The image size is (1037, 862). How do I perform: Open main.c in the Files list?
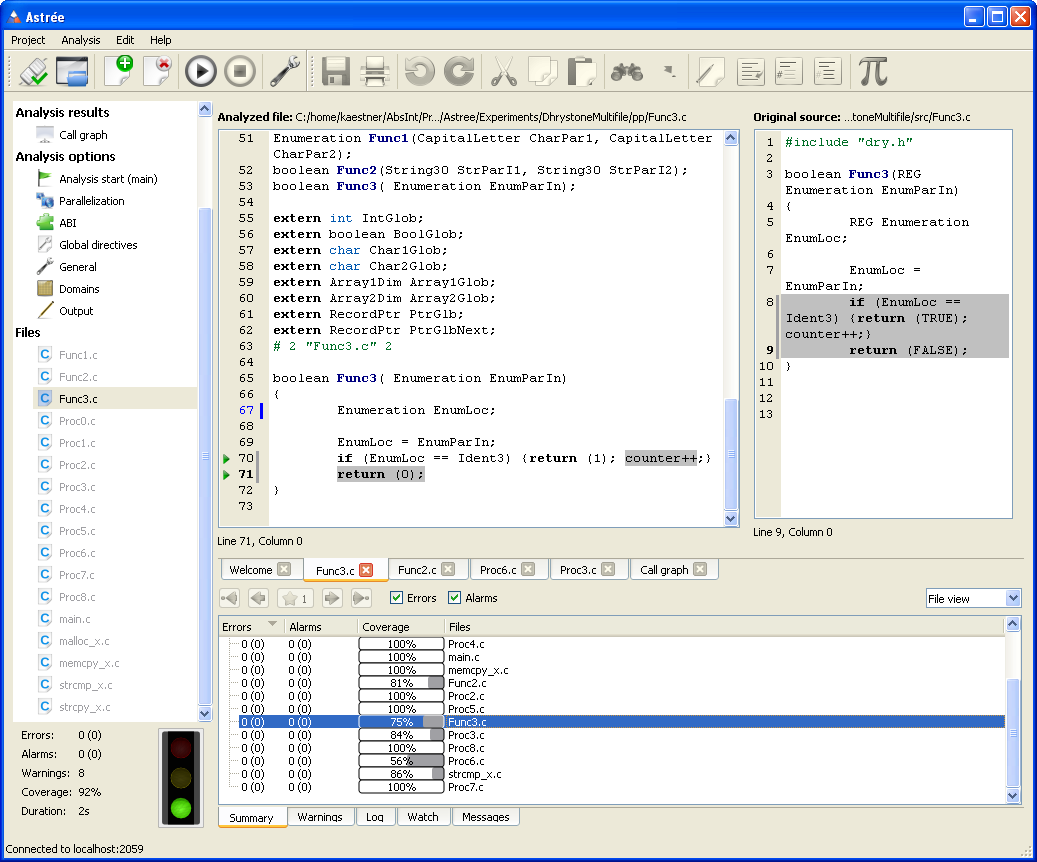tap(75, 619)
